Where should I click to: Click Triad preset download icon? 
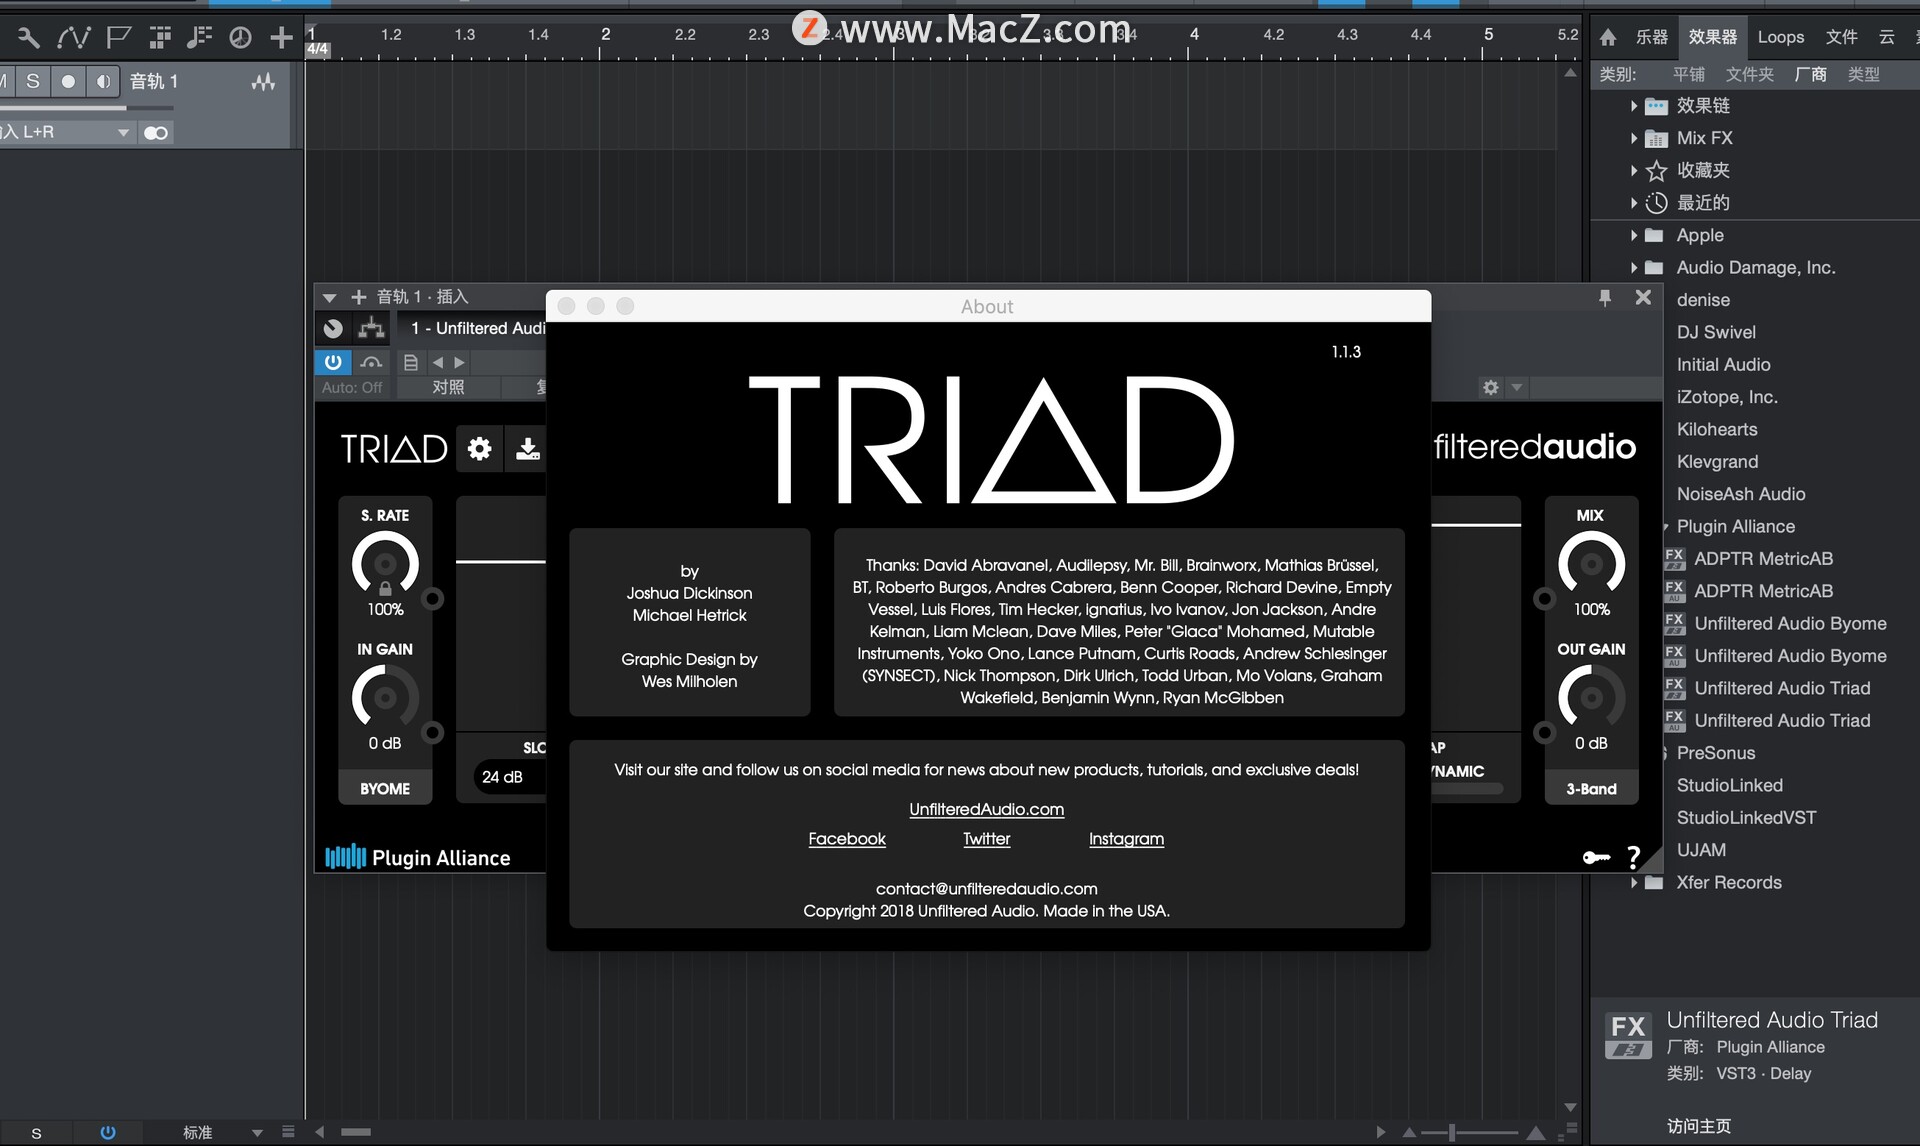coord(527,449)
